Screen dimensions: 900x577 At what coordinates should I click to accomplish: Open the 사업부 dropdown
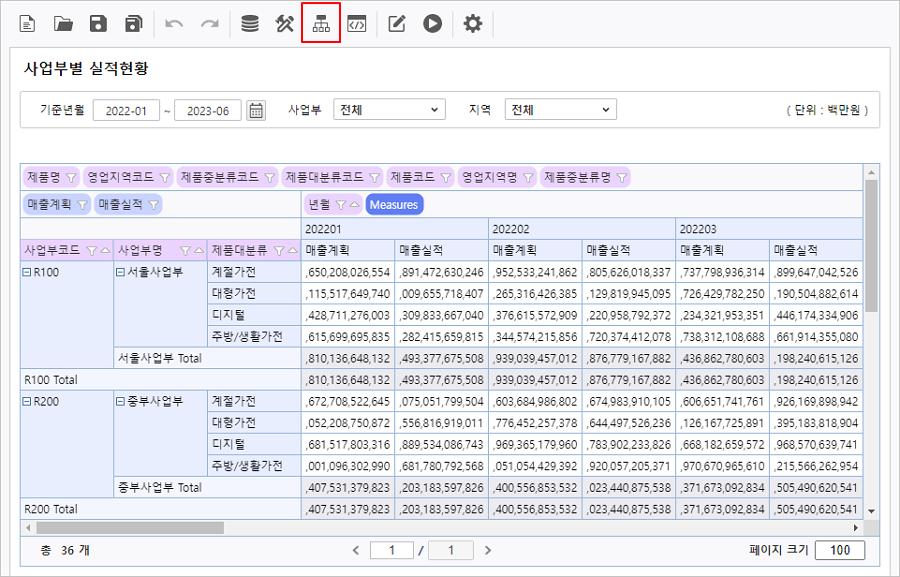coord(389,110)
